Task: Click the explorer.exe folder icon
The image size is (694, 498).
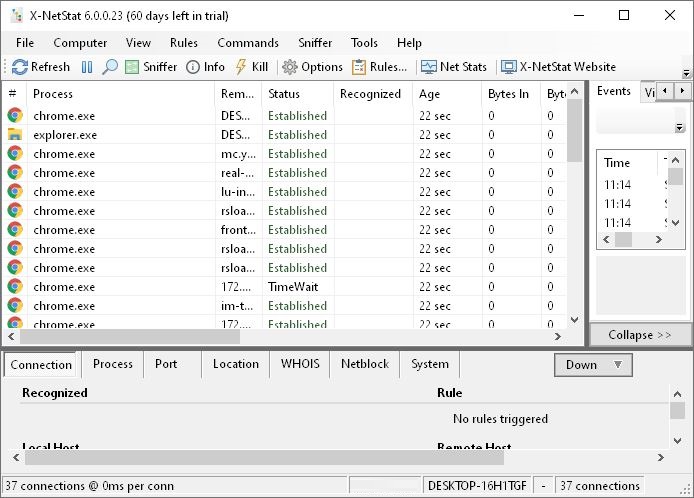Action: 15,135
